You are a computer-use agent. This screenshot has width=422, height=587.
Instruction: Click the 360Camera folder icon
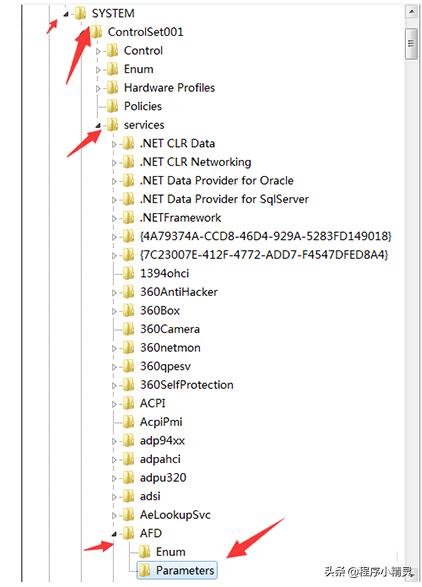pos(128,329)
